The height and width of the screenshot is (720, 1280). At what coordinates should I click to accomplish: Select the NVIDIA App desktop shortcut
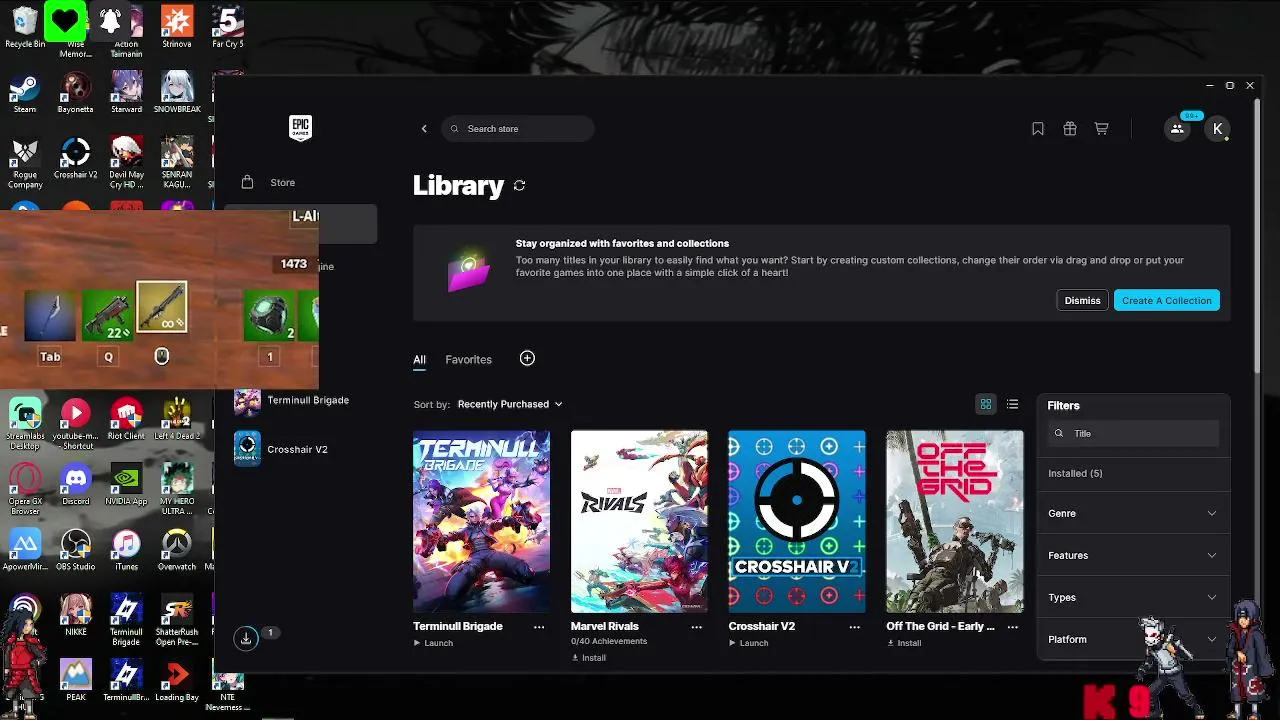pos(126,485)
